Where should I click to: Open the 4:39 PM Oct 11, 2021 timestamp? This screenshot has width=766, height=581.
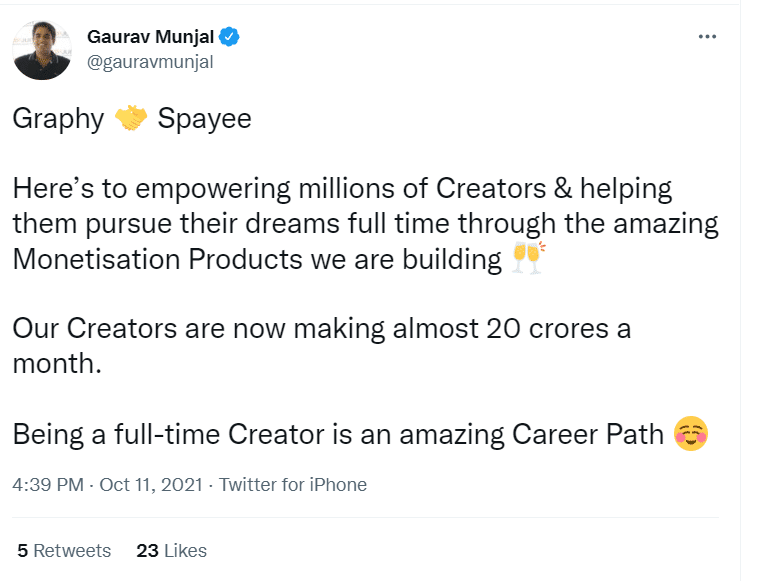point(106,485)
